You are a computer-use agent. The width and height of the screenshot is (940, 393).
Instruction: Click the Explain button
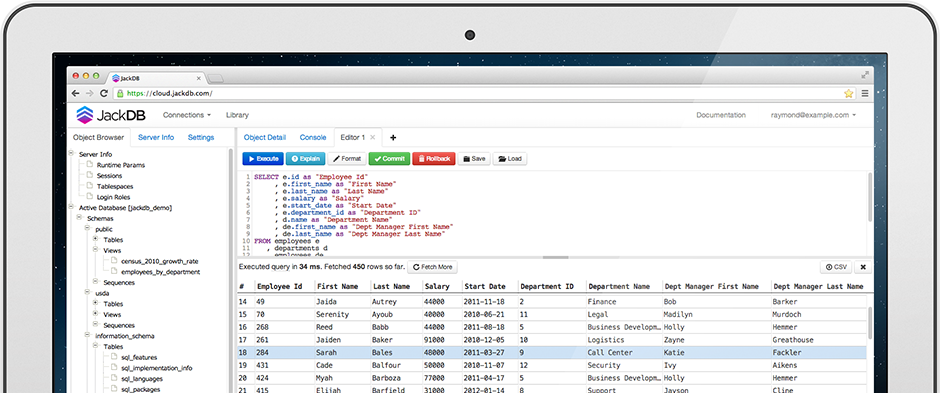[x=306, y=159]
